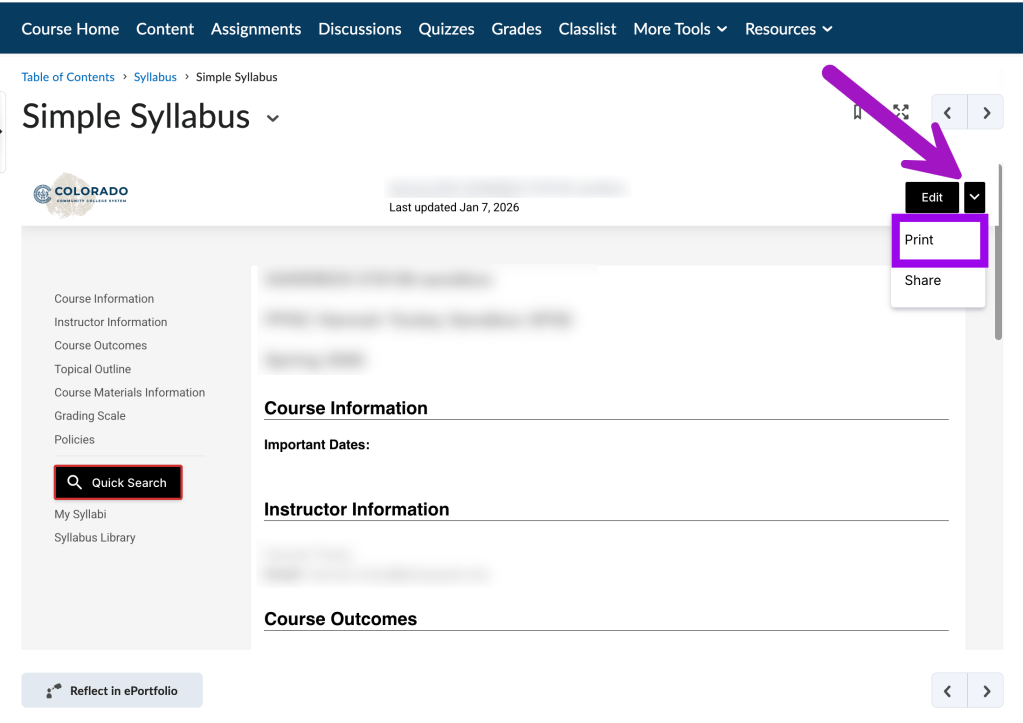Screen dimensions: 1023x723
Task: Select the magnifier icon on Quick Search
Action: tap(75, 482)
